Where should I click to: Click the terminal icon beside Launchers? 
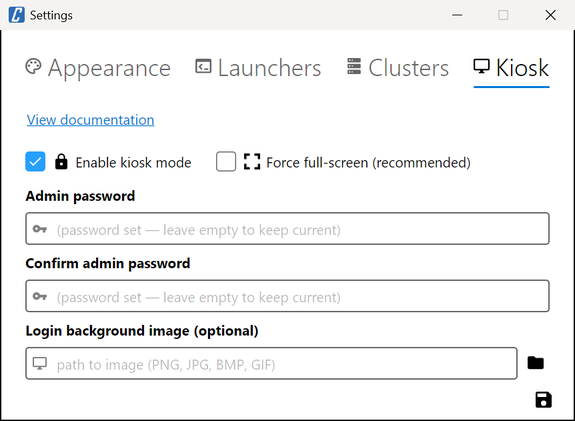click(x=203, y=66)
